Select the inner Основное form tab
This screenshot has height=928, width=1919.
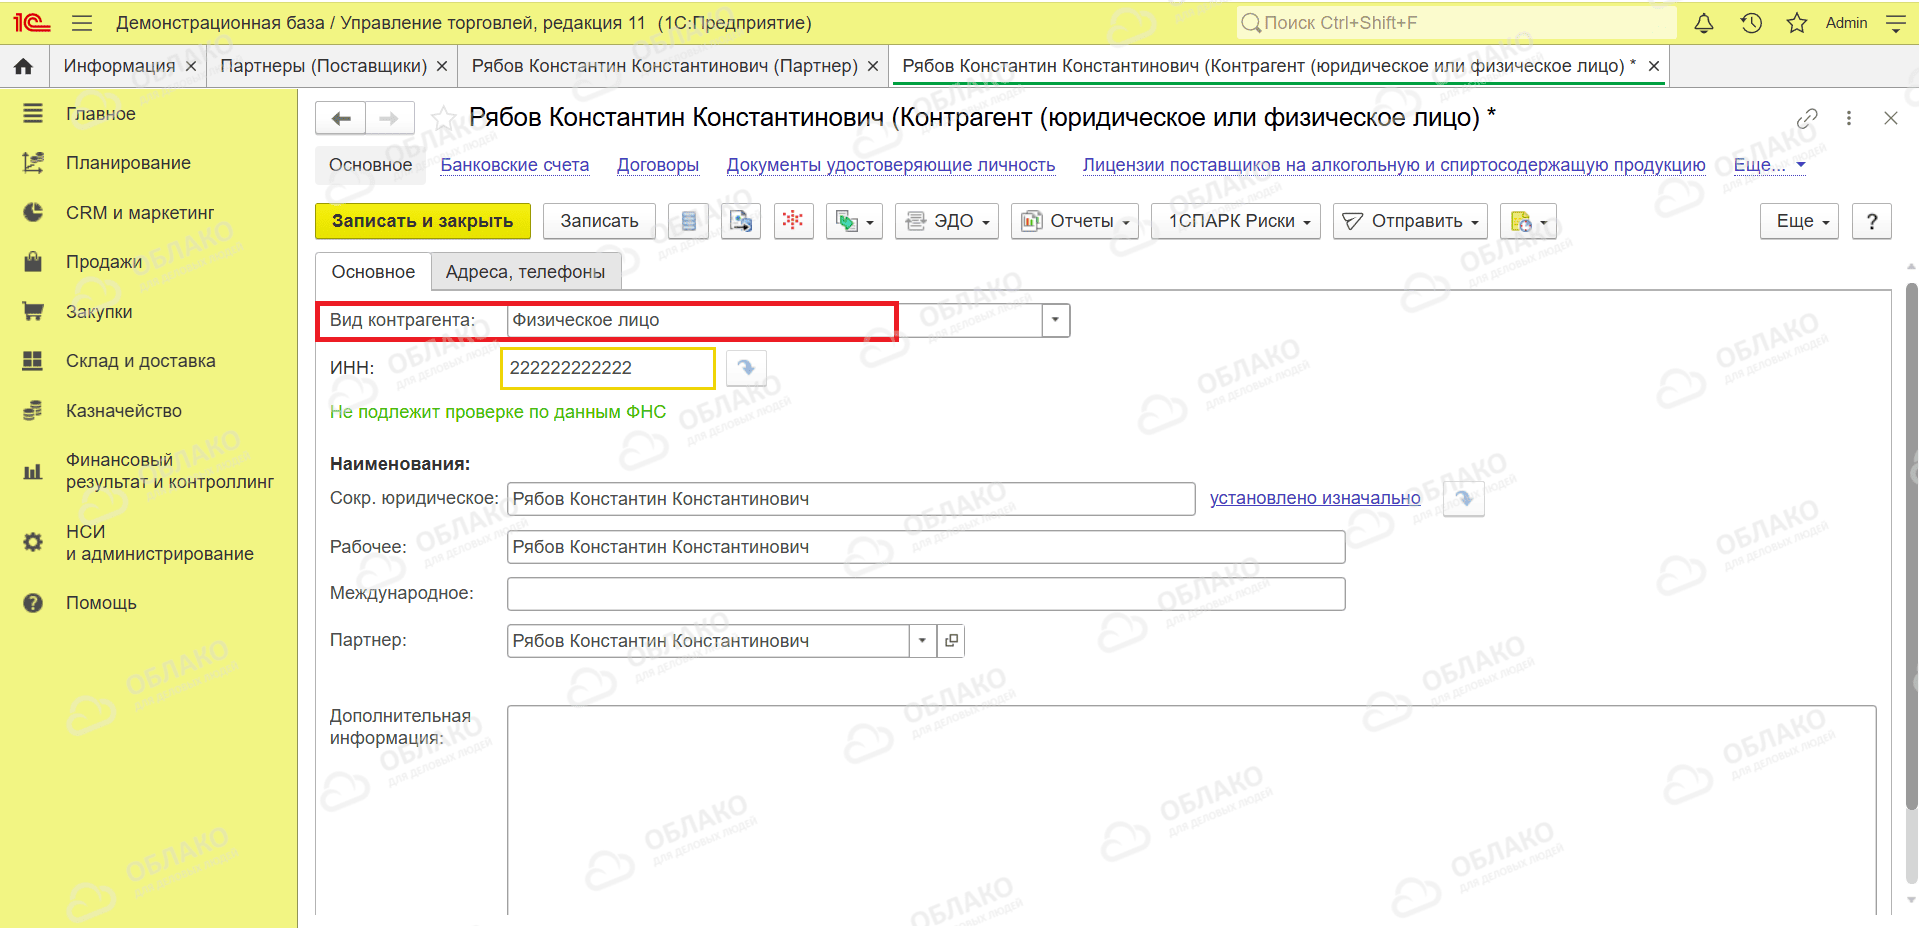point(373,272)
